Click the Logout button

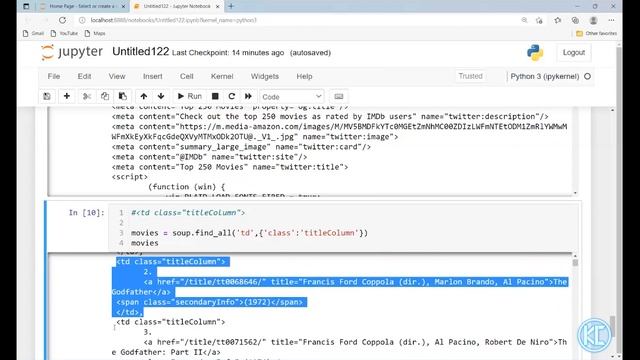coord(573,53)
